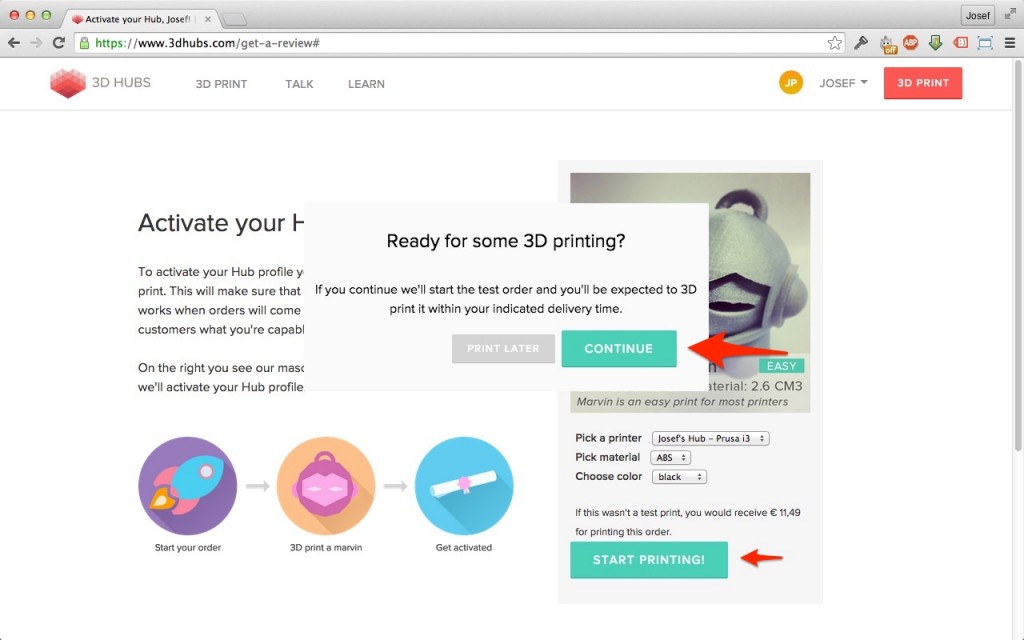
Task: Switch to the LEARN section
Action: [x=366, y=84]
